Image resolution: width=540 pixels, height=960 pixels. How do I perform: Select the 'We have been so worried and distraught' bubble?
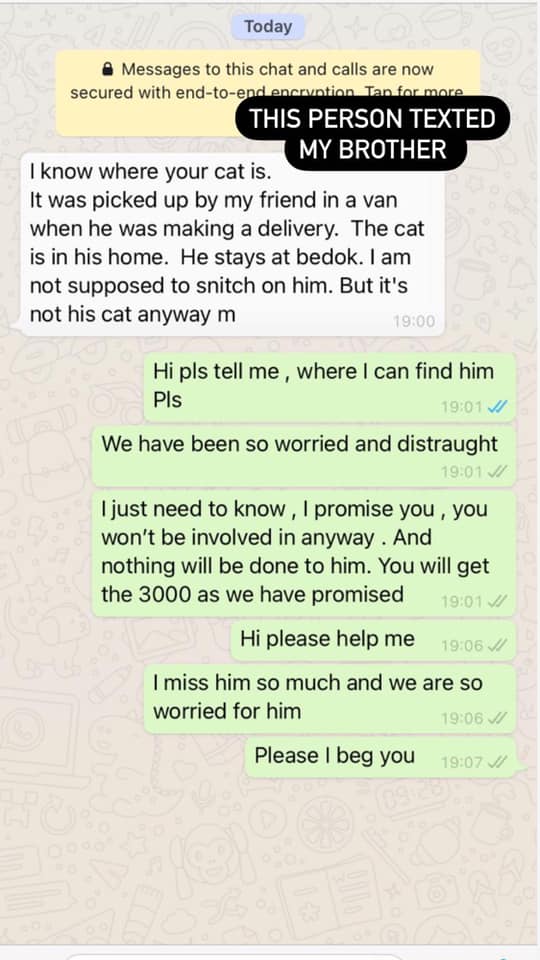[304, 456]
